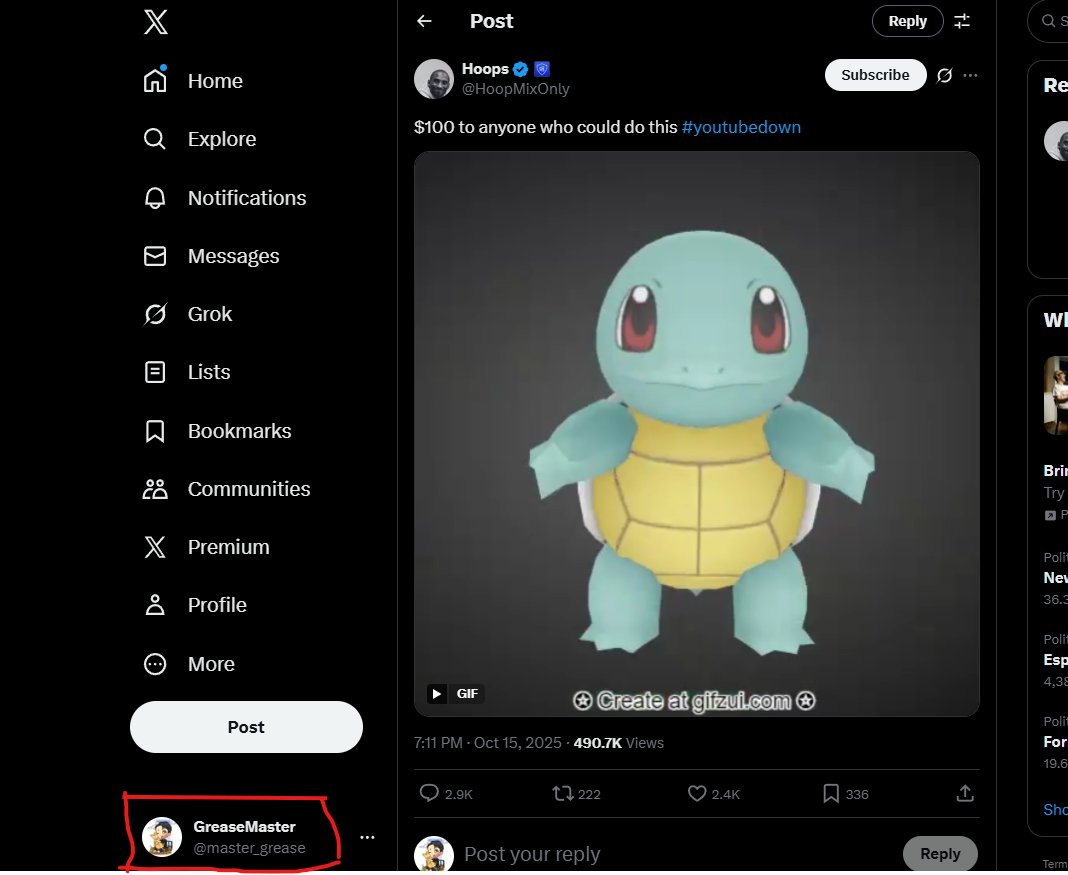
Task: Click the X logo in sidebar
Action: pyautogui.click(x=155, y=22)
